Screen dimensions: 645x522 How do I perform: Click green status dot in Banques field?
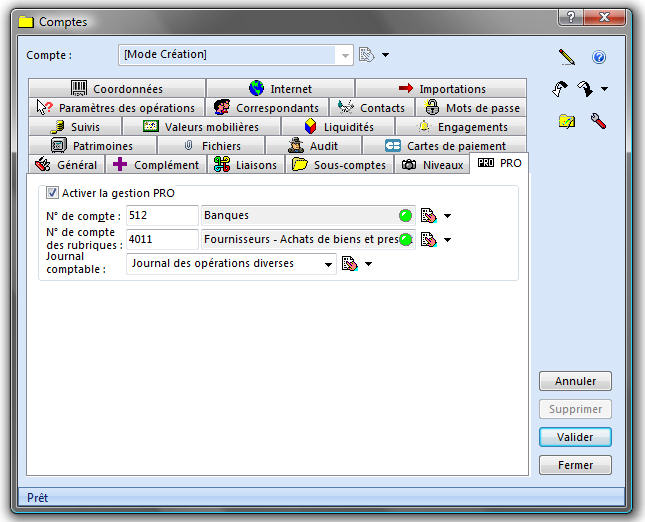[x=405, y=215]
